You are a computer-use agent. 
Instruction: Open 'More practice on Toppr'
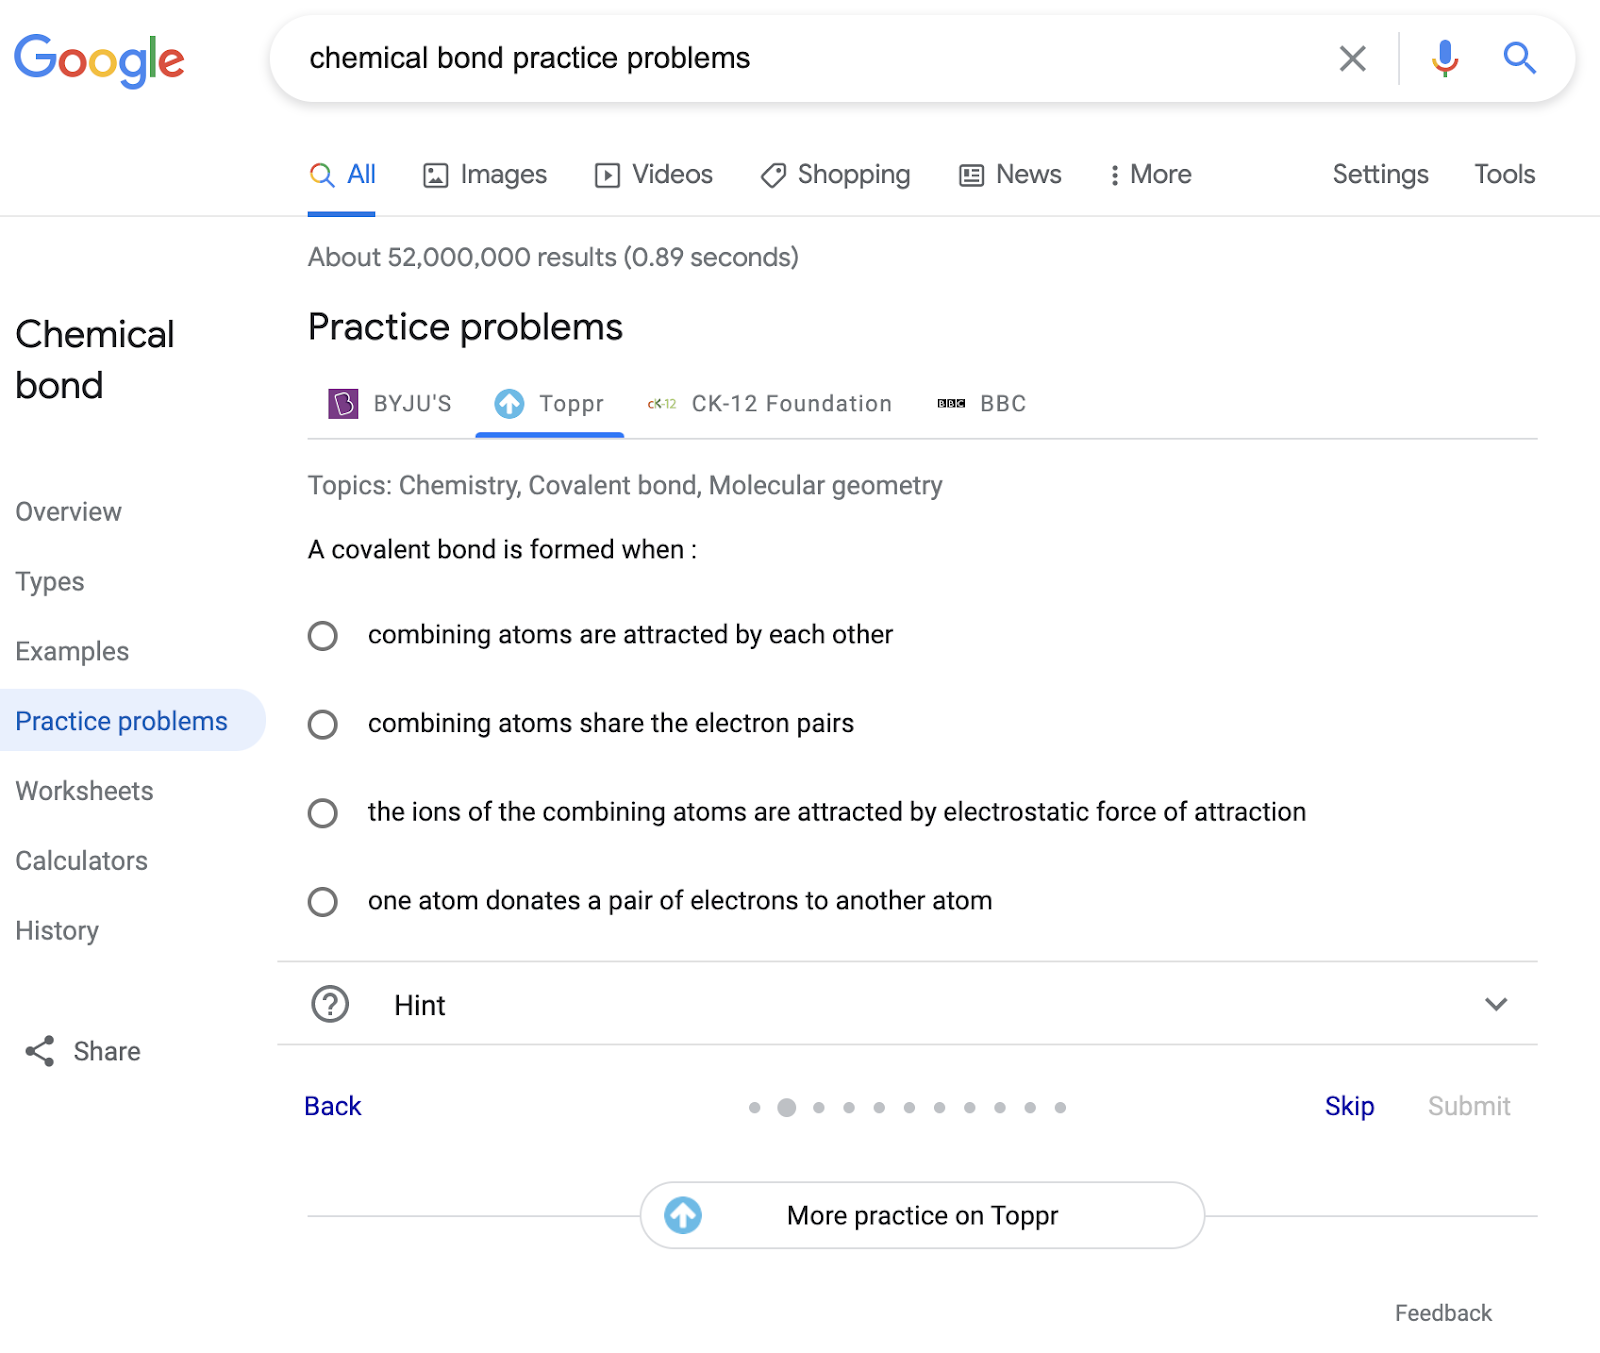pyautogui.click(x=921, y=1215)
